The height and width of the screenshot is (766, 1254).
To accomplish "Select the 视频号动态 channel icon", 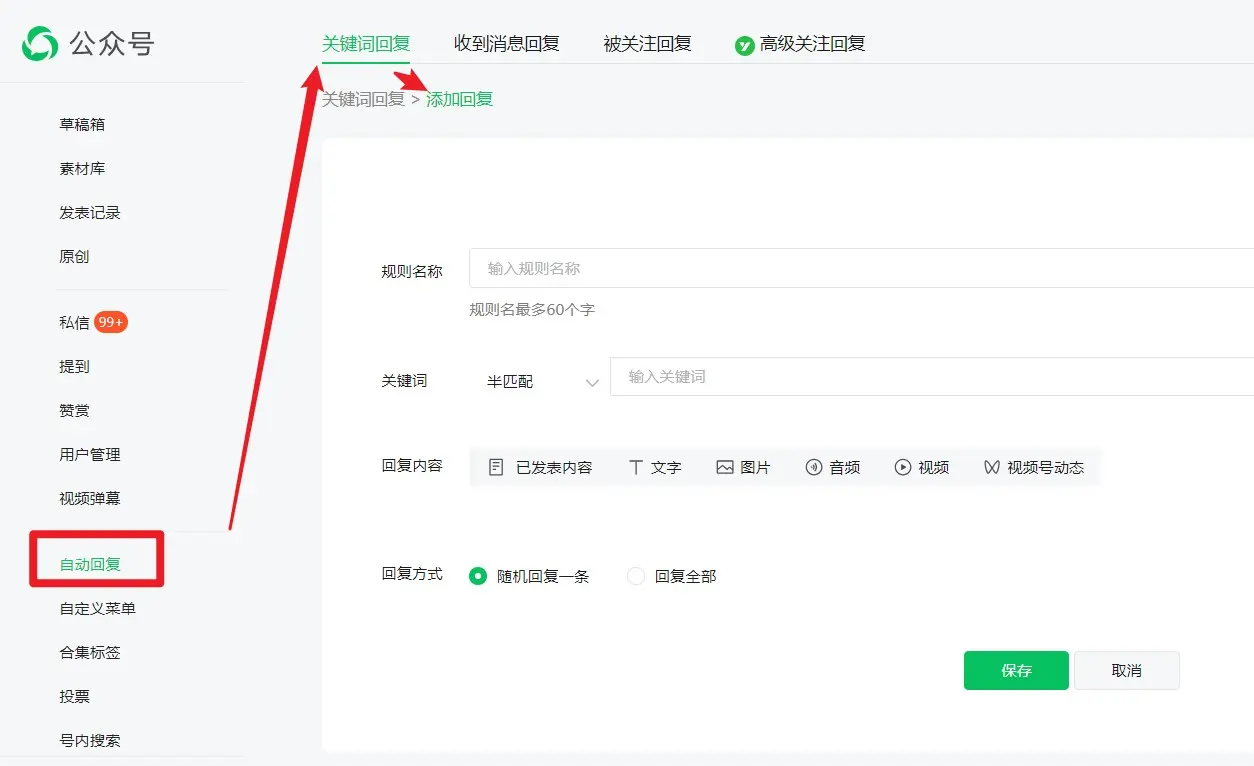I will click(992, 467).
